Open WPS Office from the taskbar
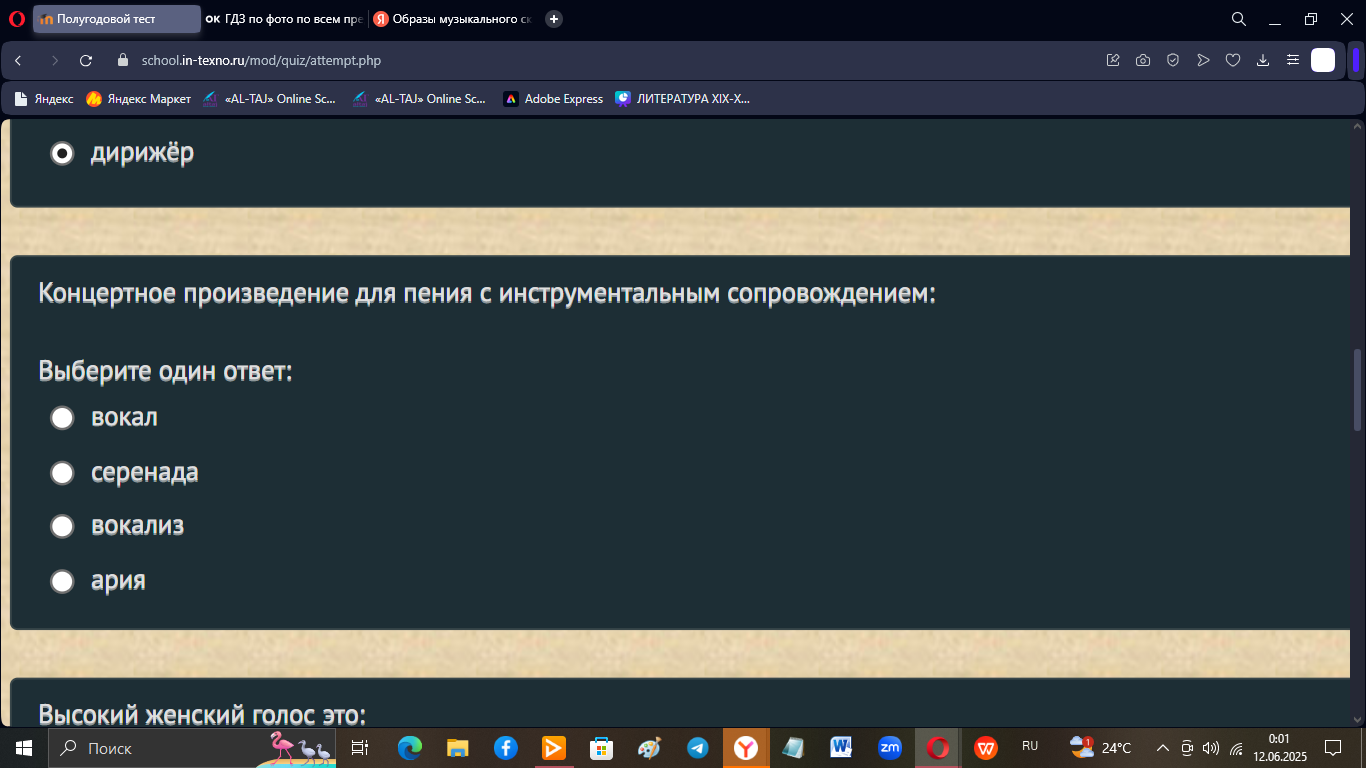This screenshot has height=768, width=1366. click(986, 748)
